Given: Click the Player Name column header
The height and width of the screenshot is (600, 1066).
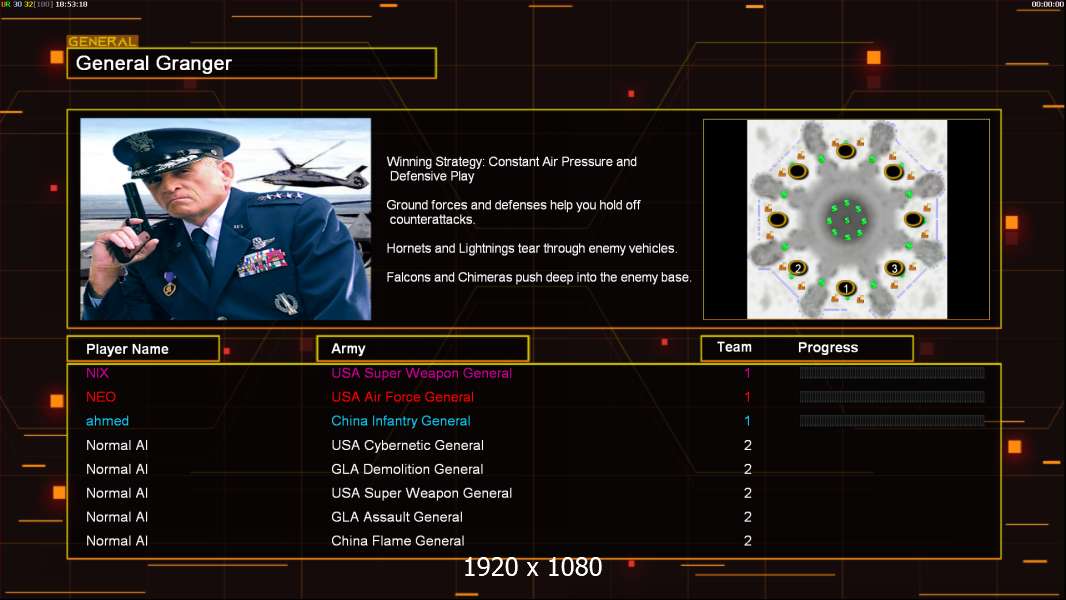Looking at the screenshot, I should click(x=143, y=349).
